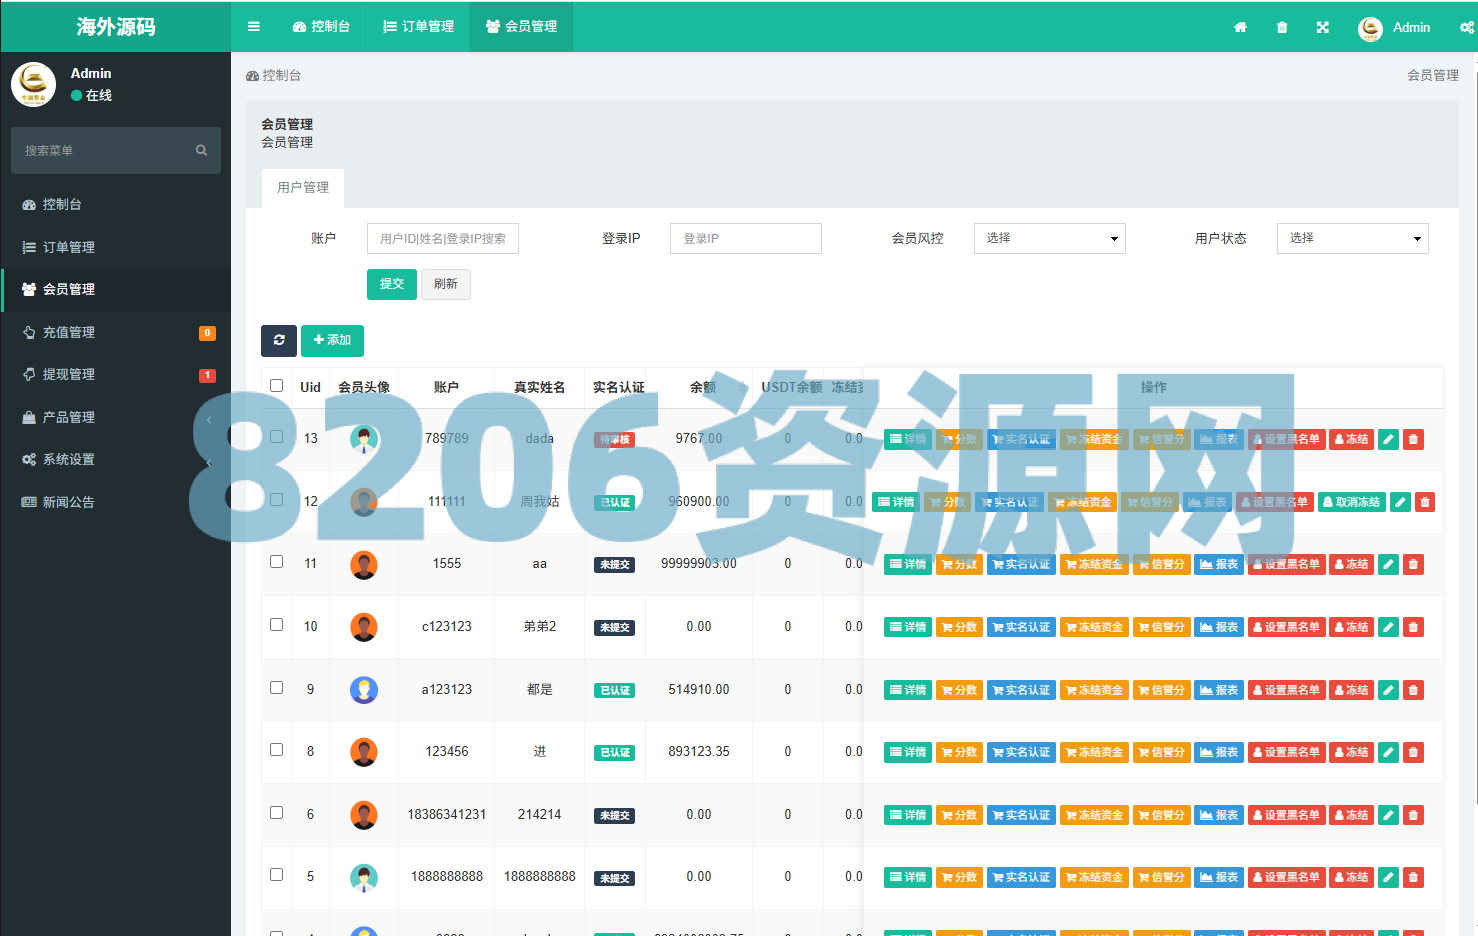Click the dark refresh icon above table
This screenshot has width=1478, height=936.
coord(279,340)
